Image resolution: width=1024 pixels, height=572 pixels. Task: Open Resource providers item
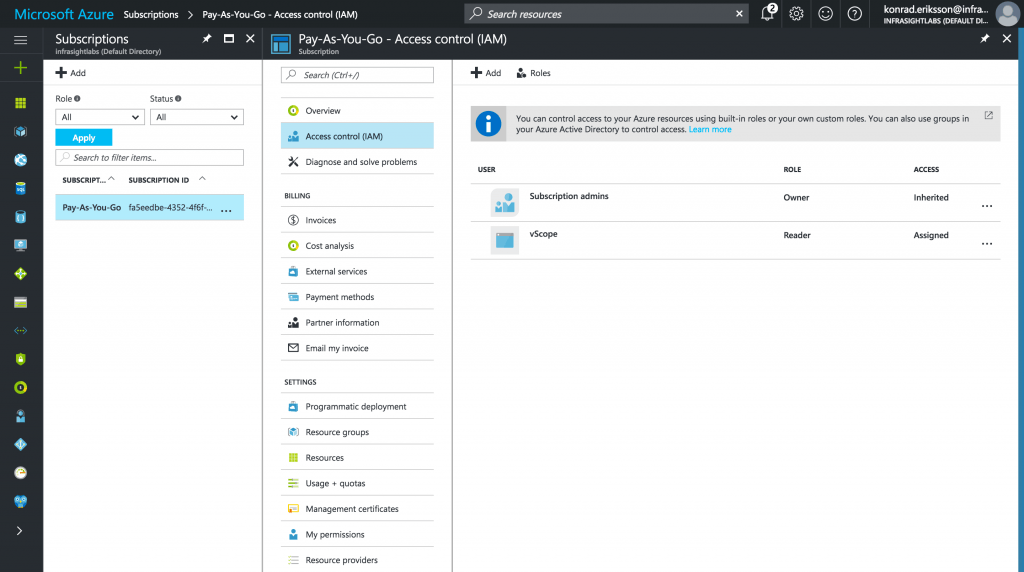point(357,560)
